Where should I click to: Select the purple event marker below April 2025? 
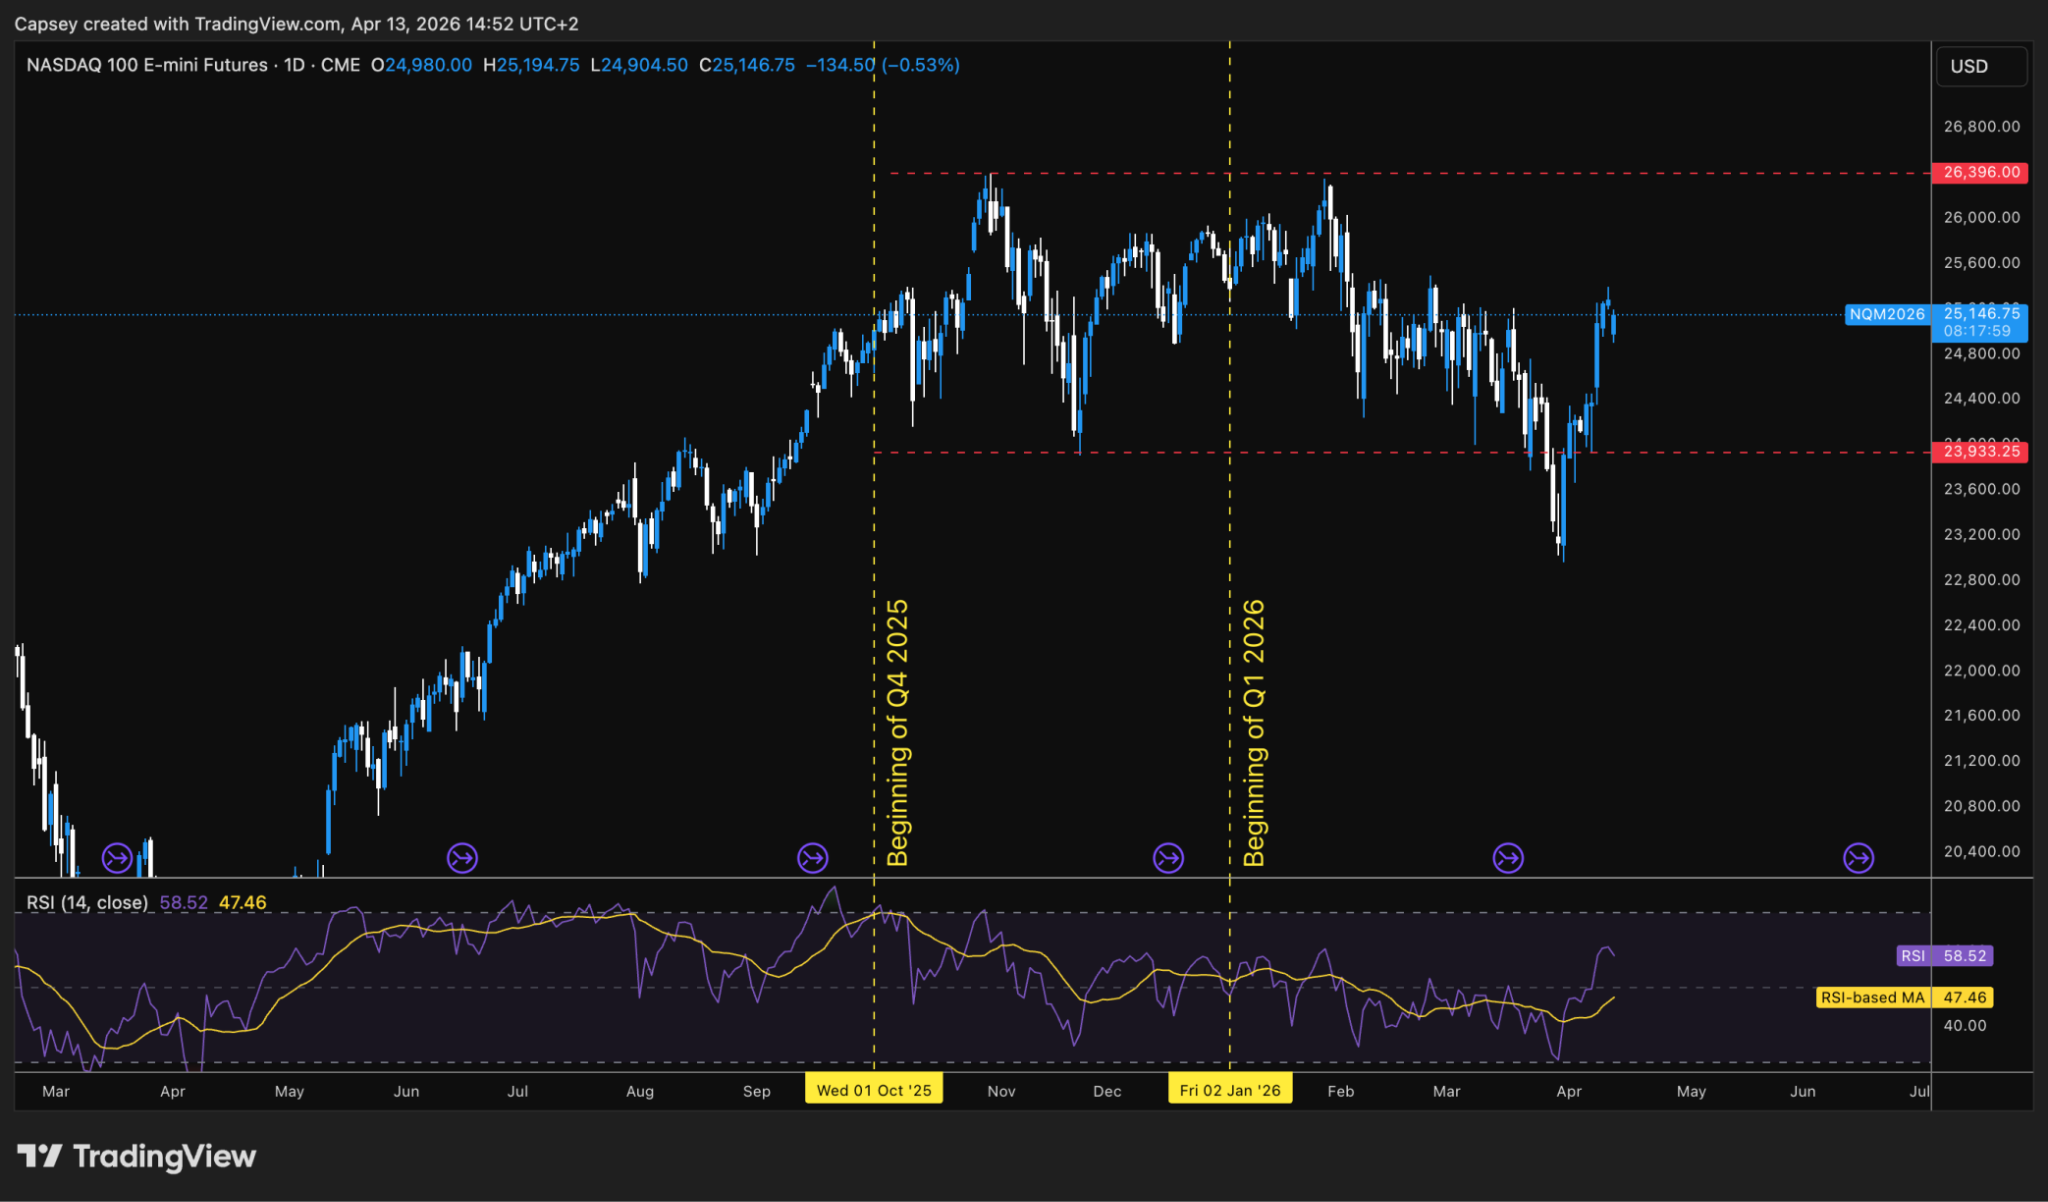point(117,857)
